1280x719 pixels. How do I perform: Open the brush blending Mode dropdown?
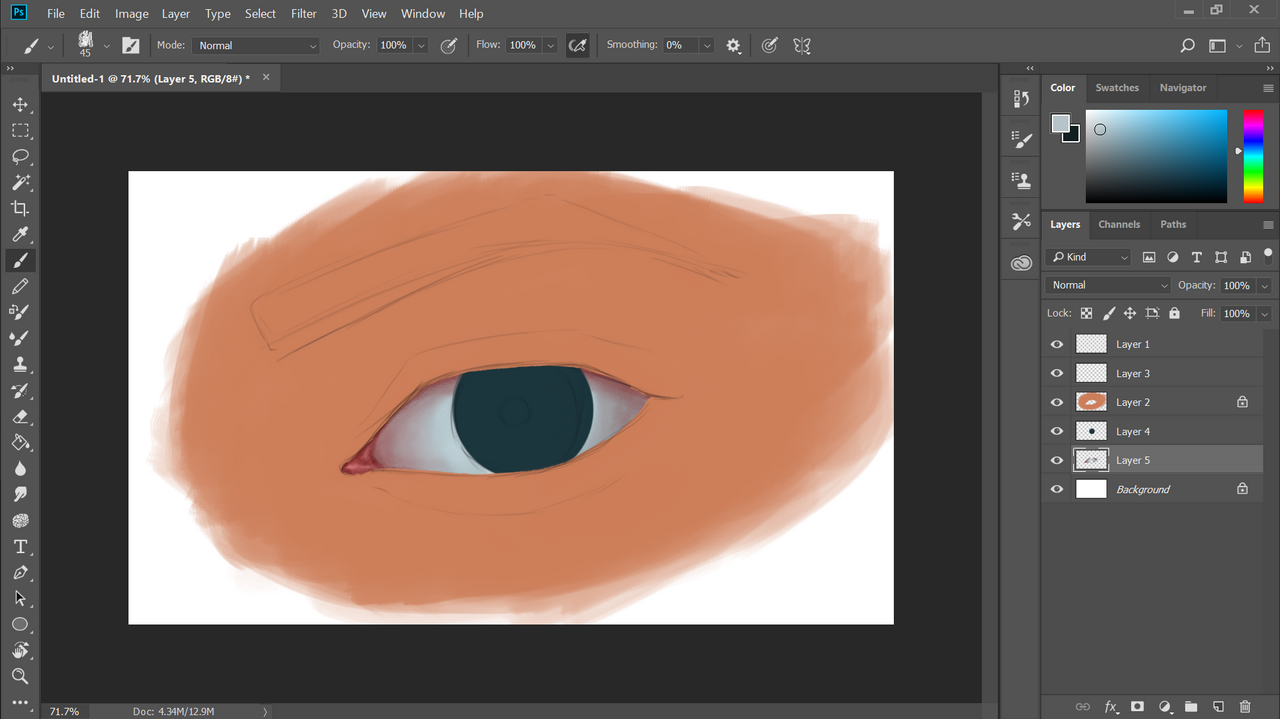(x=257, y=45)
